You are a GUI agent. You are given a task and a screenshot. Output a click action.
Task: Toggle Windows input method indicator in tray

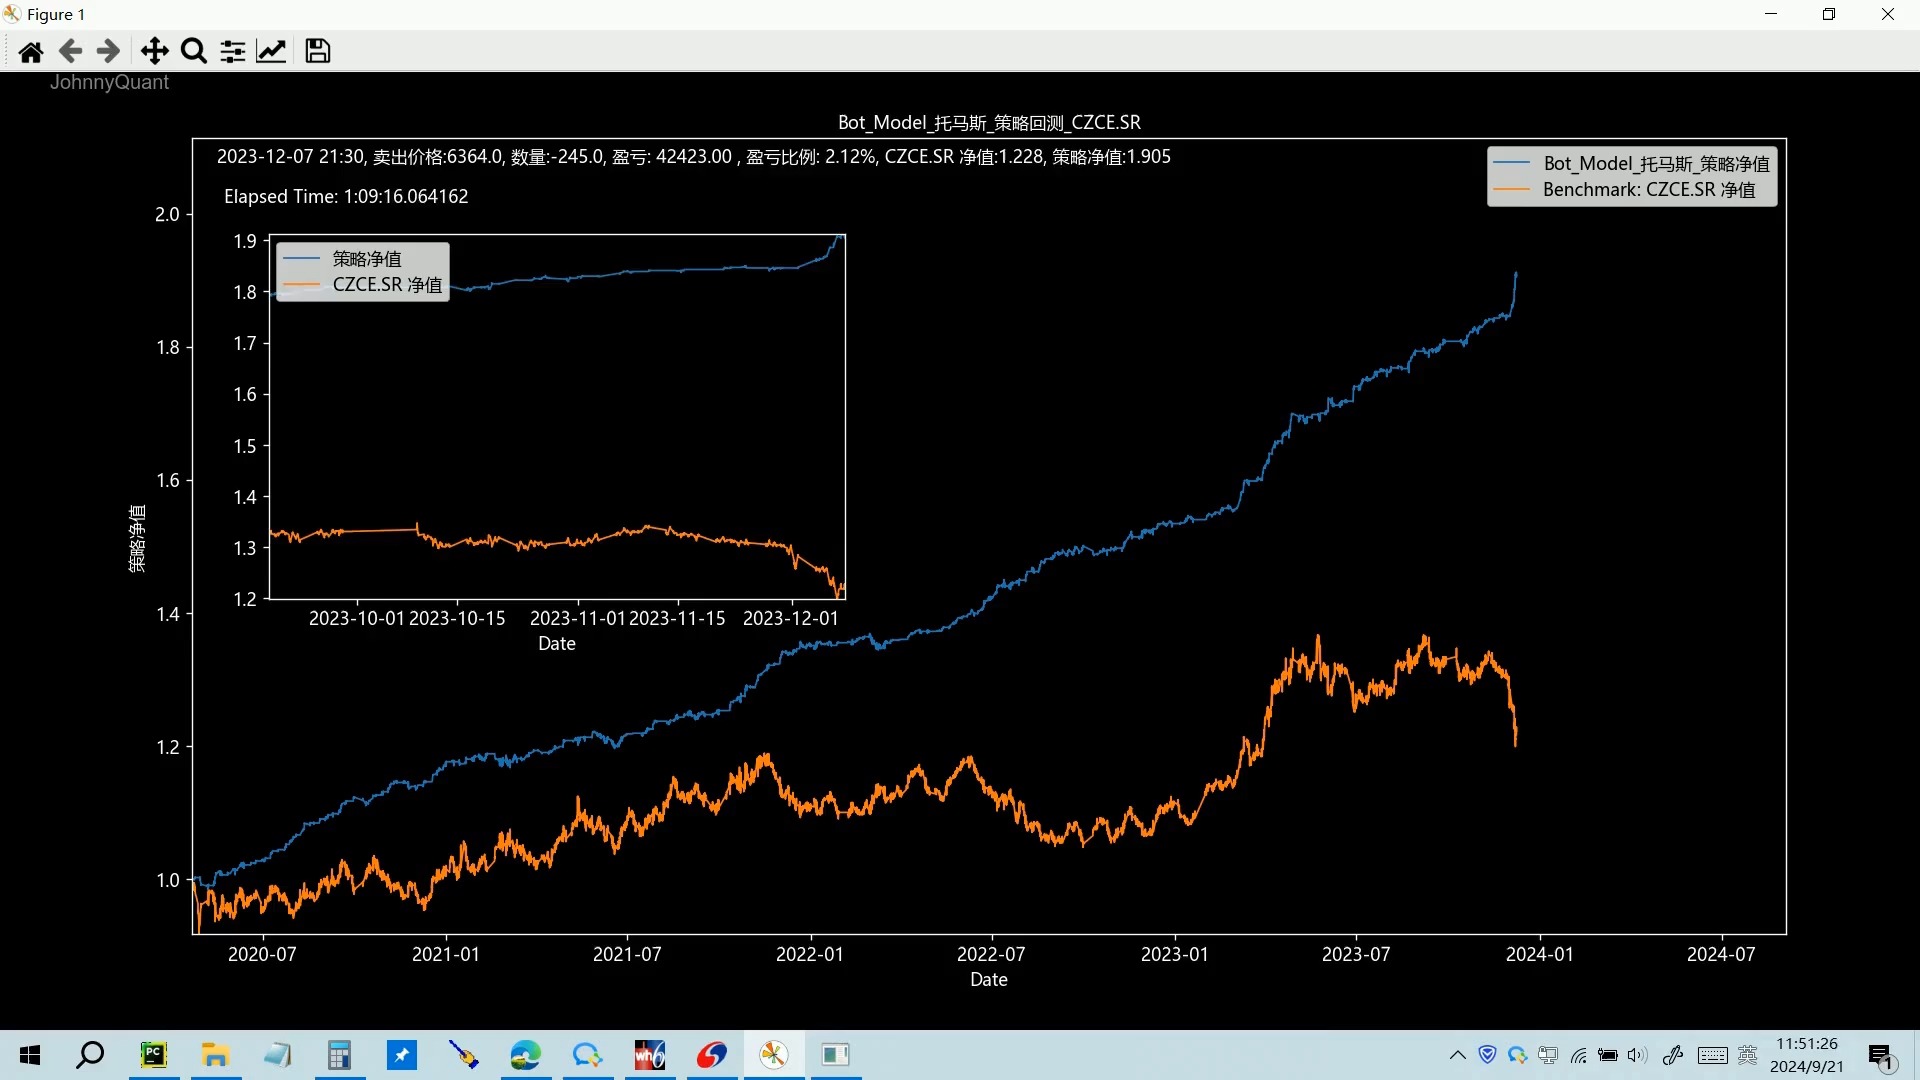coord(1748,1055)
